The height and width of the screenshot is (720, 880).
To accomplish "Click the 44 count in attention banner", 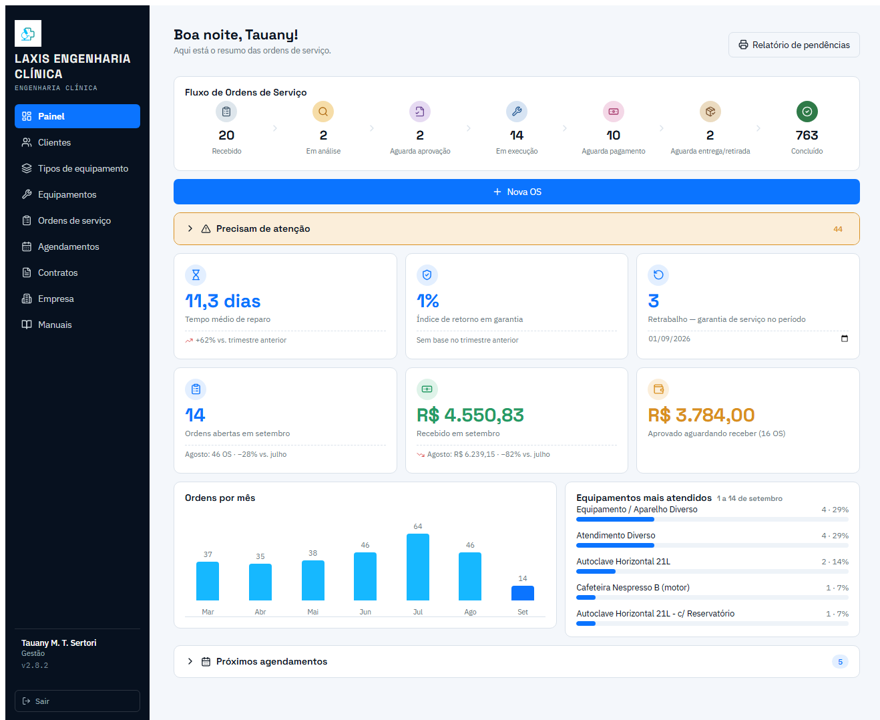I will click(x=838, y=229).
